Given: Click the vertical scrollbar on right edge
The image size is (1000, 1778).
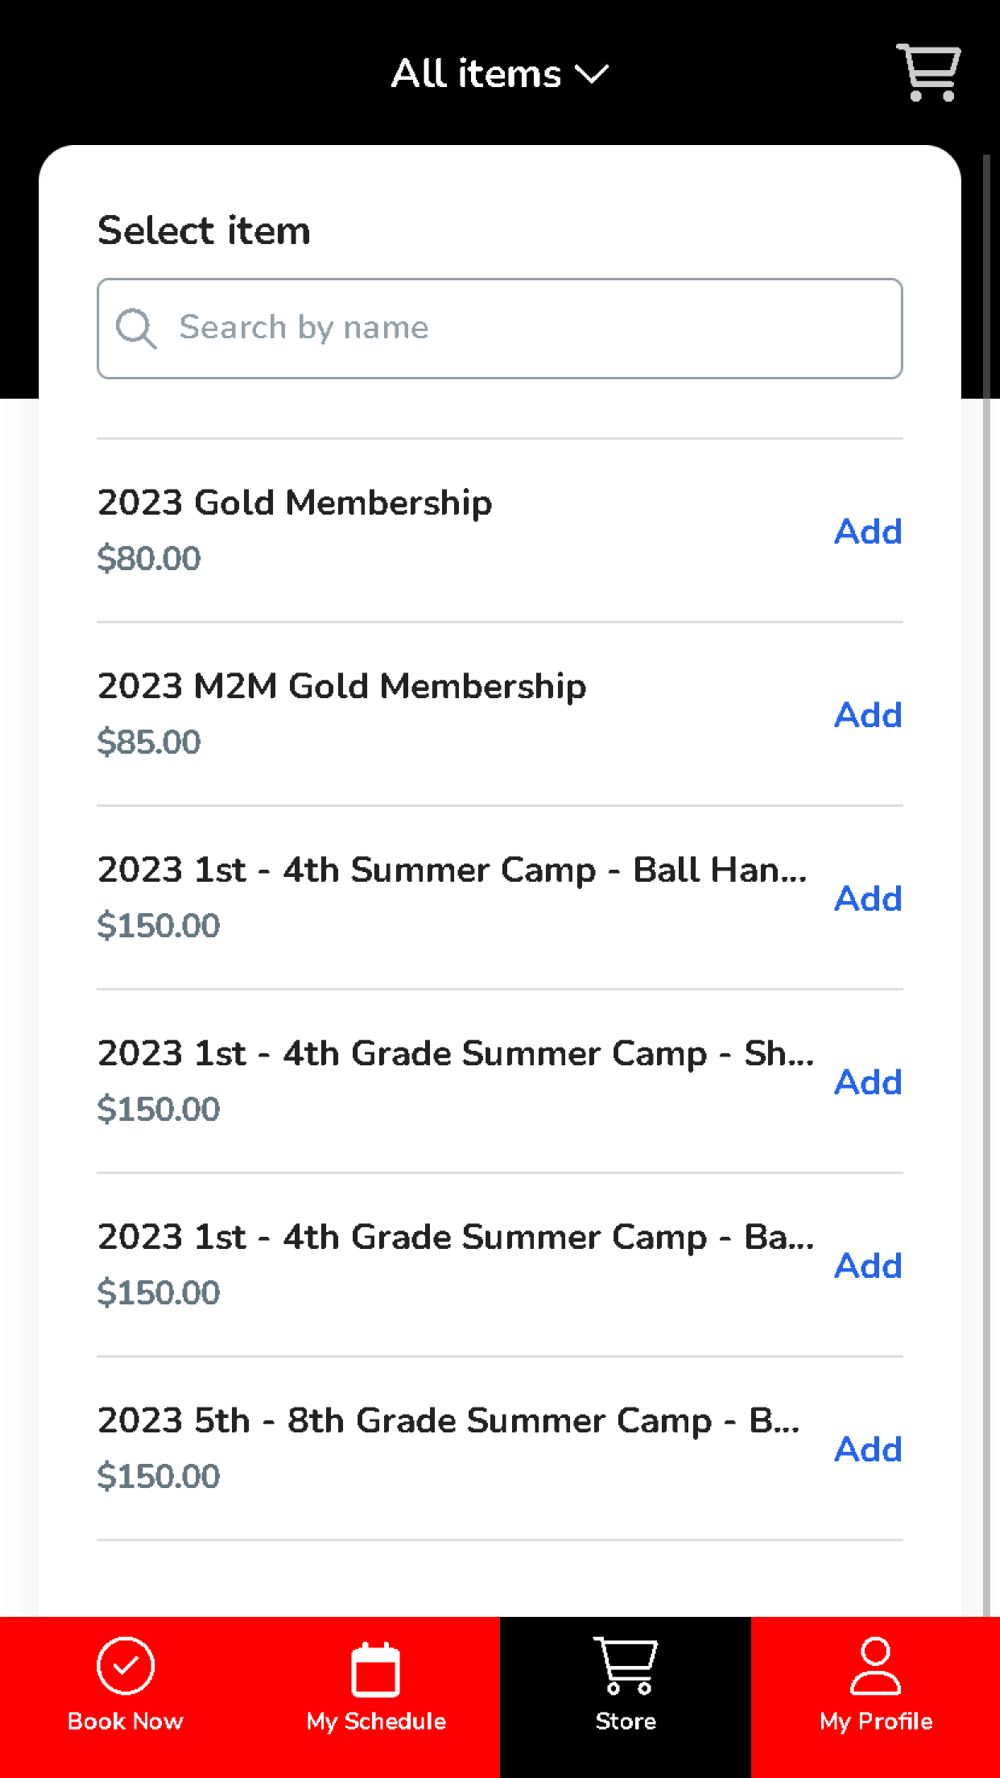Looking at the screenshot, I should click(x=987, y=800).
